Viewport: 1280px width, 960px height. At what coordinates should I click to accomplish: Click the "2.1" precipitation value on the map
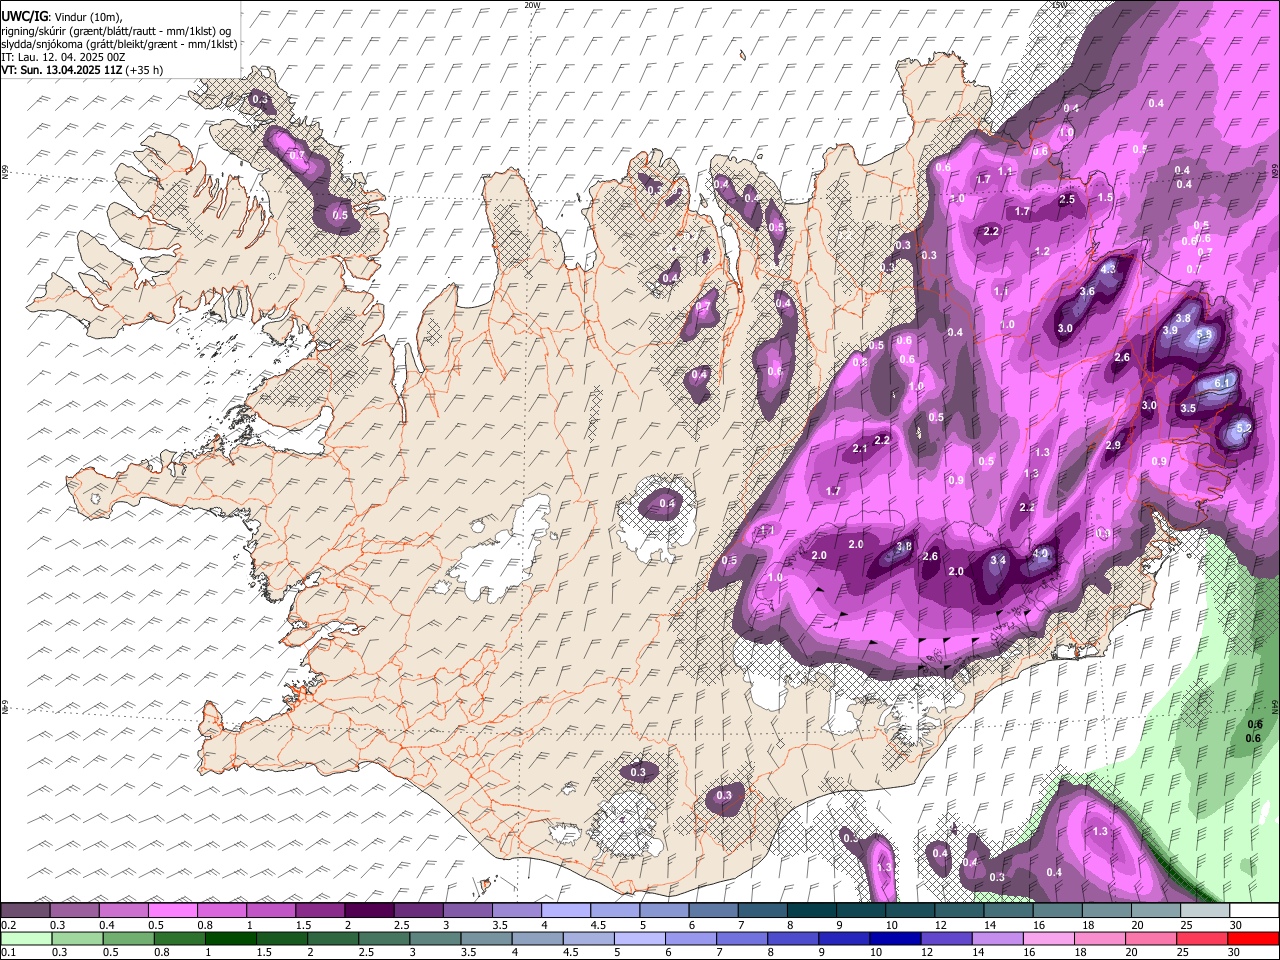[860, 449]
